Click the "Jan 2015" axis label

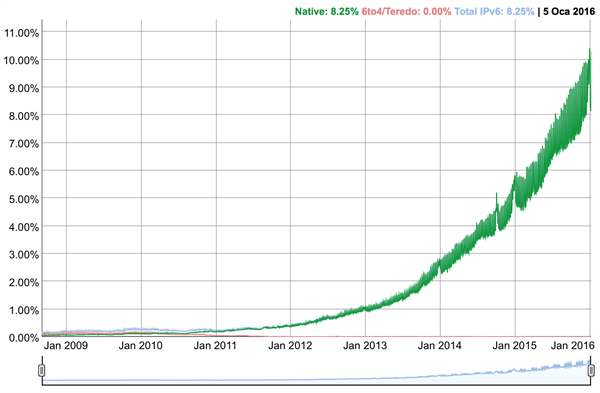point(515,346)
